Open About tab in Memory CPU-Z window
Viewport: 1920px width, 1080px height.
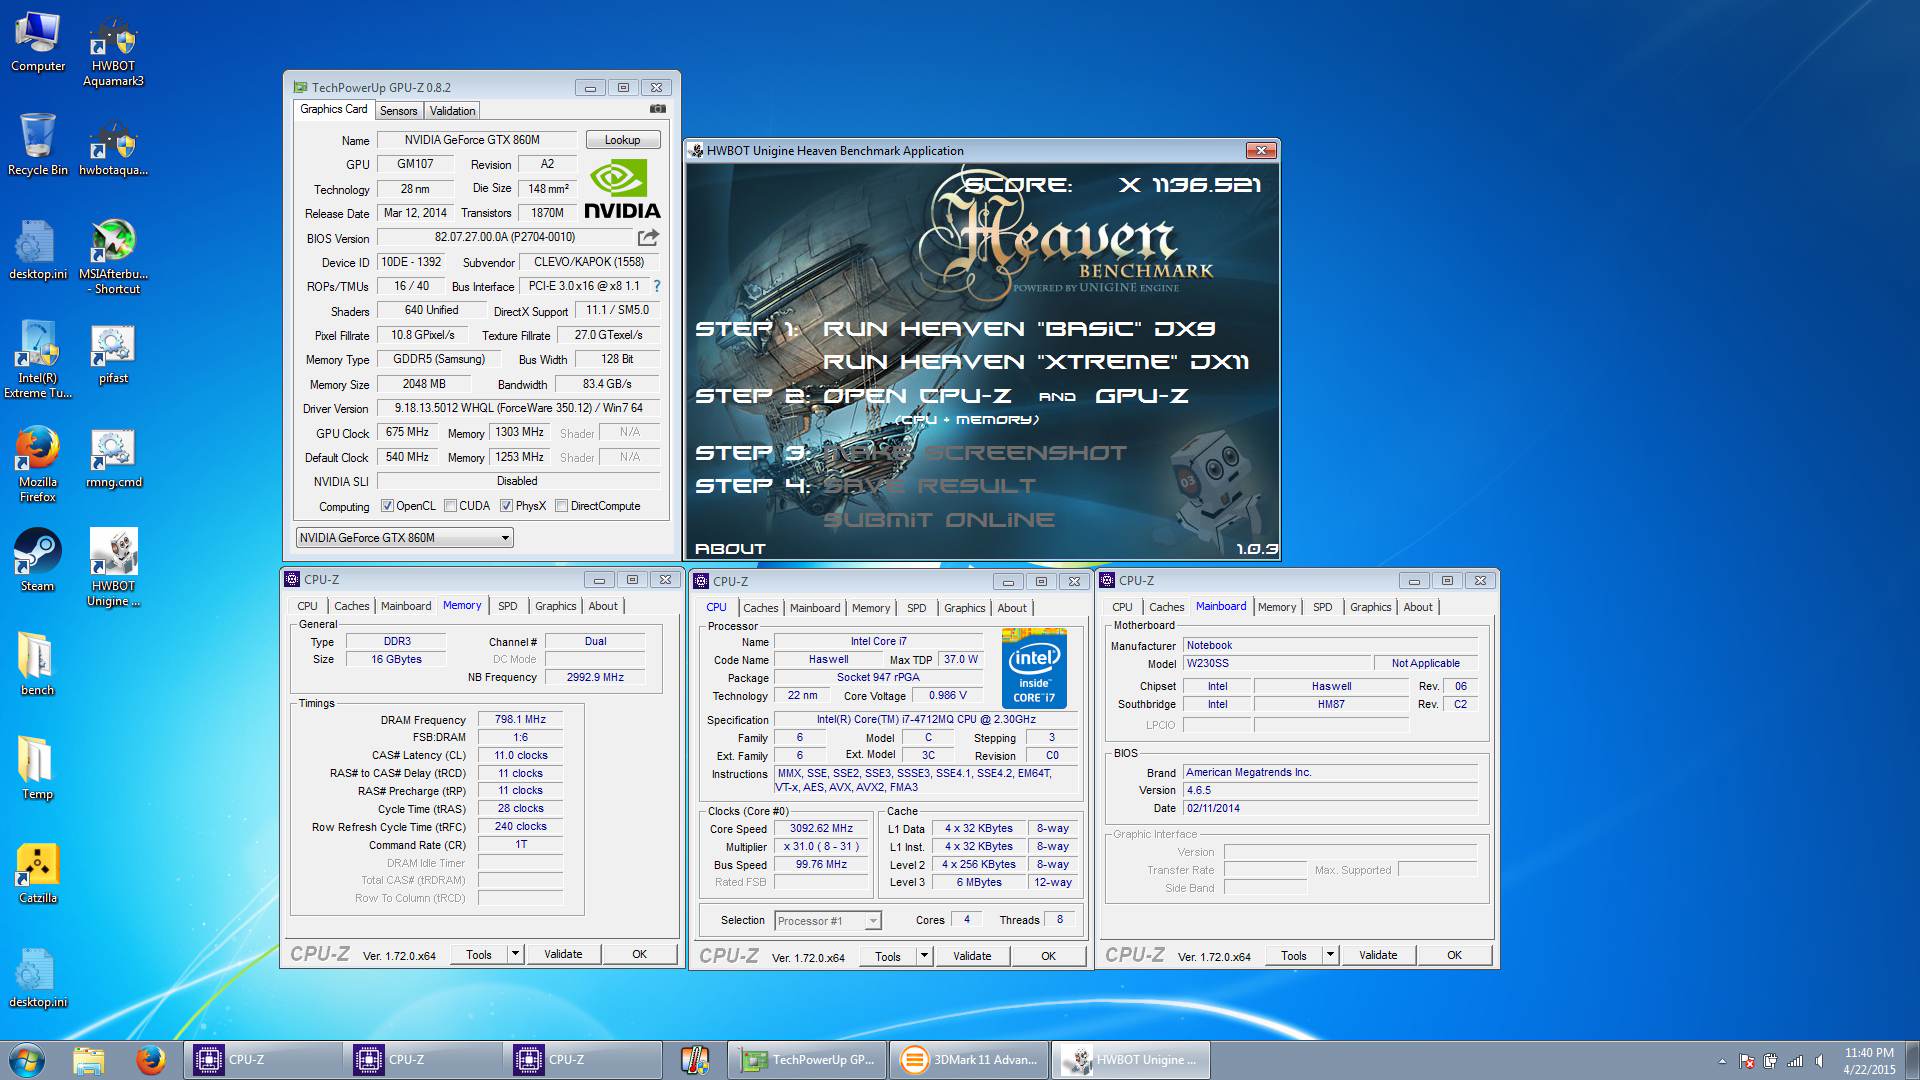[x=602, y=606]
